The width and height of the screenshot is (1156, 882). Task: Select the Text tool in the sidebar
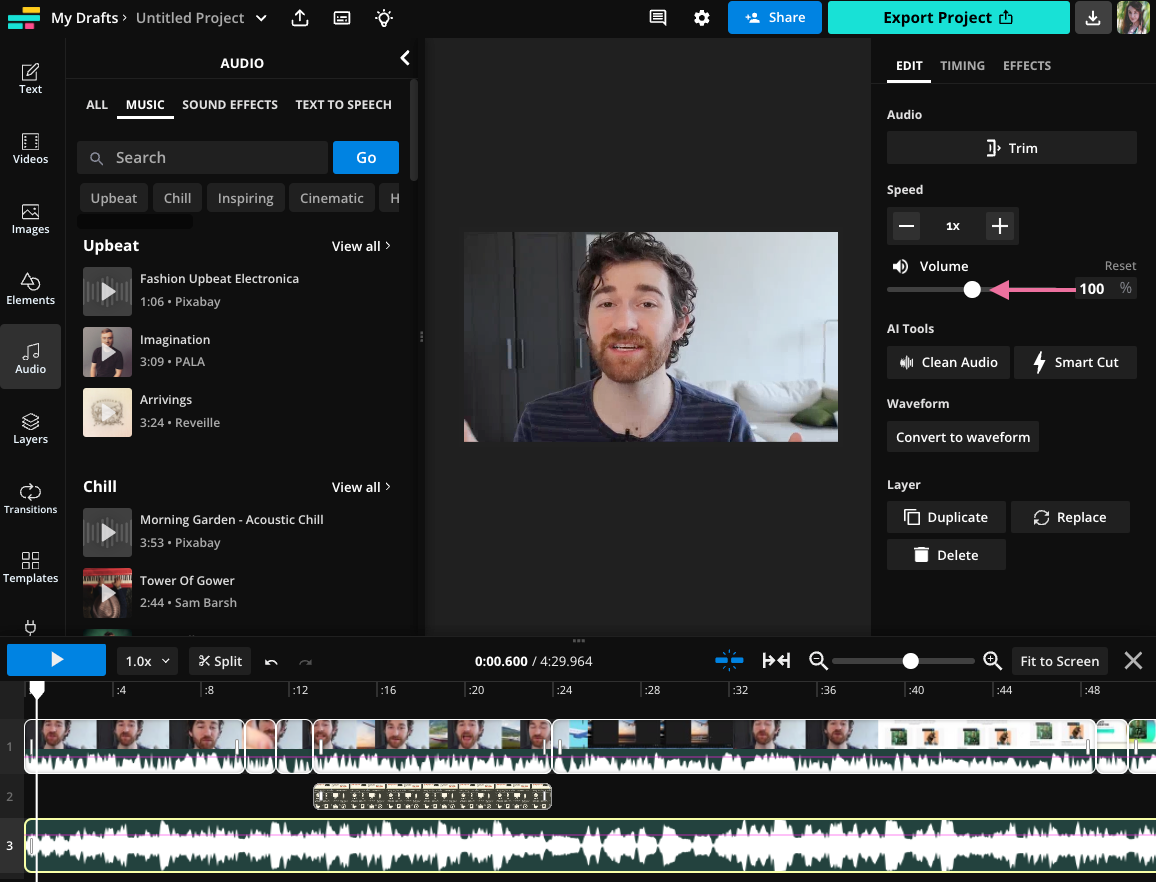pyautogui.click(x=30, y=78)
